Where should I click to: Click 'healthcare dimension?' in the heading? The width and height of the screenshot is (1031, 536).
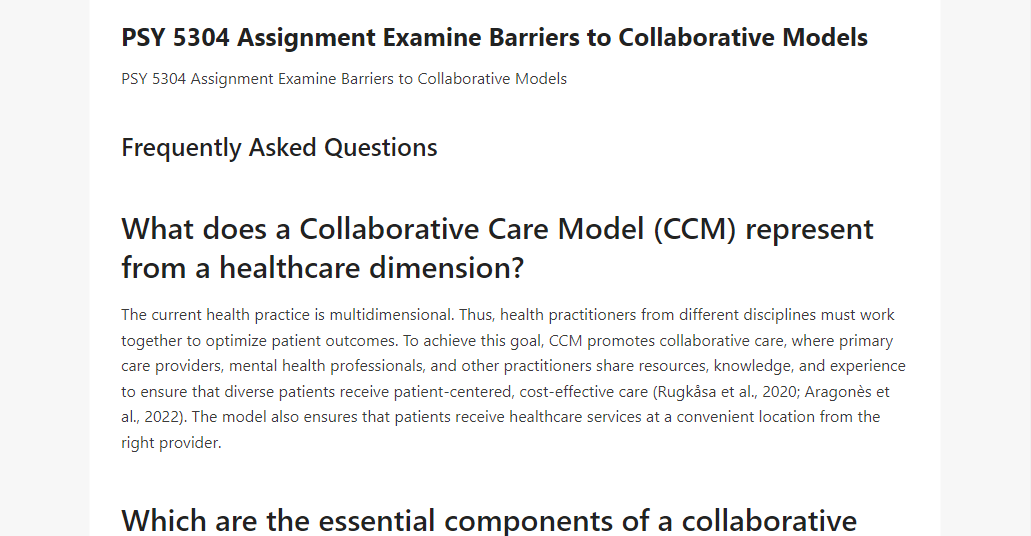click(x=372, y=268)
